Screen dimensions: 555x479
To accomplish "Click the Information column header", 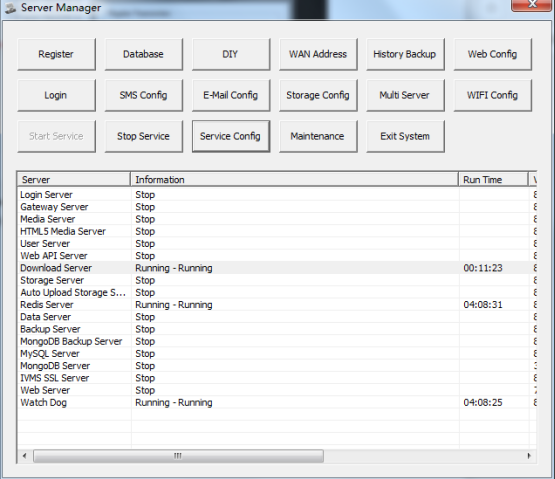I will [294, 179].
